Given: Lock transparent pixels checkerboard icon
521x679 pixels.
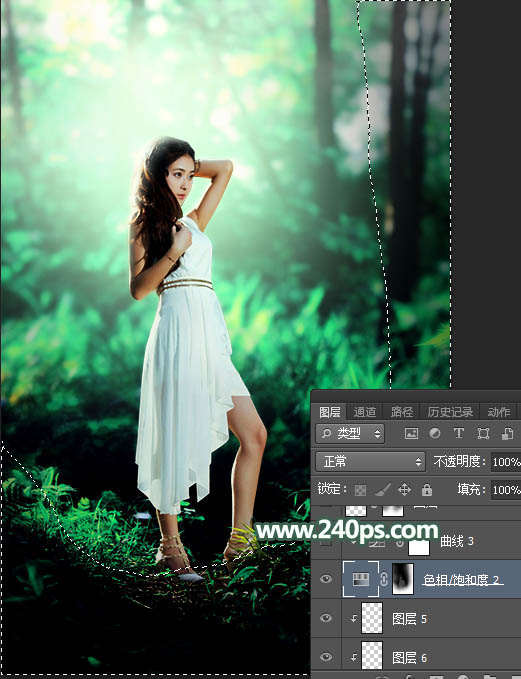Looking at the screenshot, I should tap(360, 490).
